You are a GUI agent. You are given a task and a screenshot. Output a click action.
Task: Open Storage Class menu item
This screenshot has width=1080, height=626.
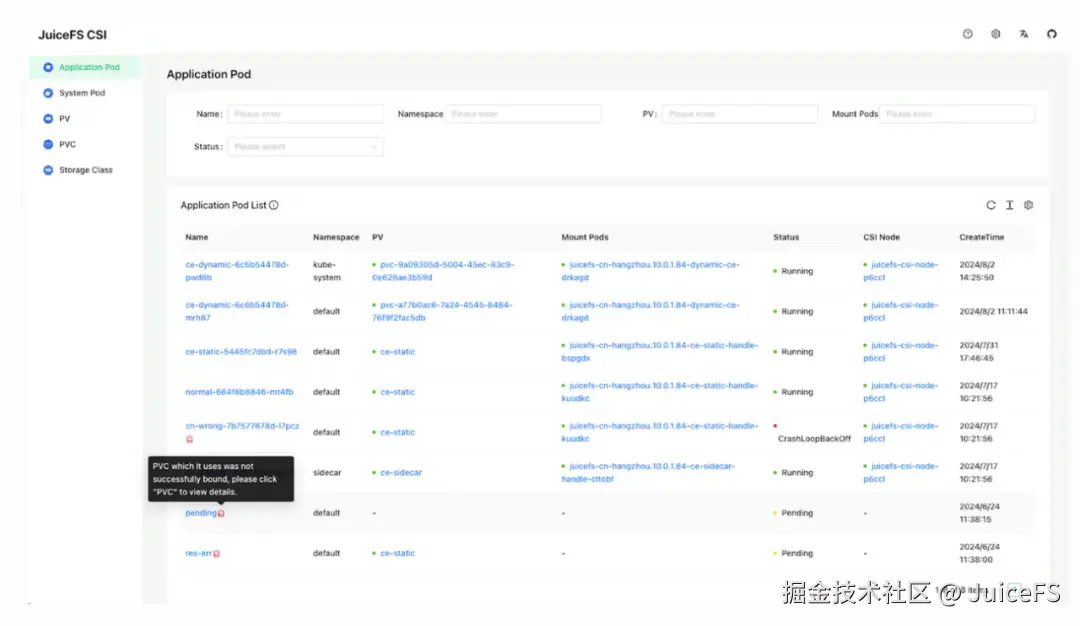(x=86, y=170)
